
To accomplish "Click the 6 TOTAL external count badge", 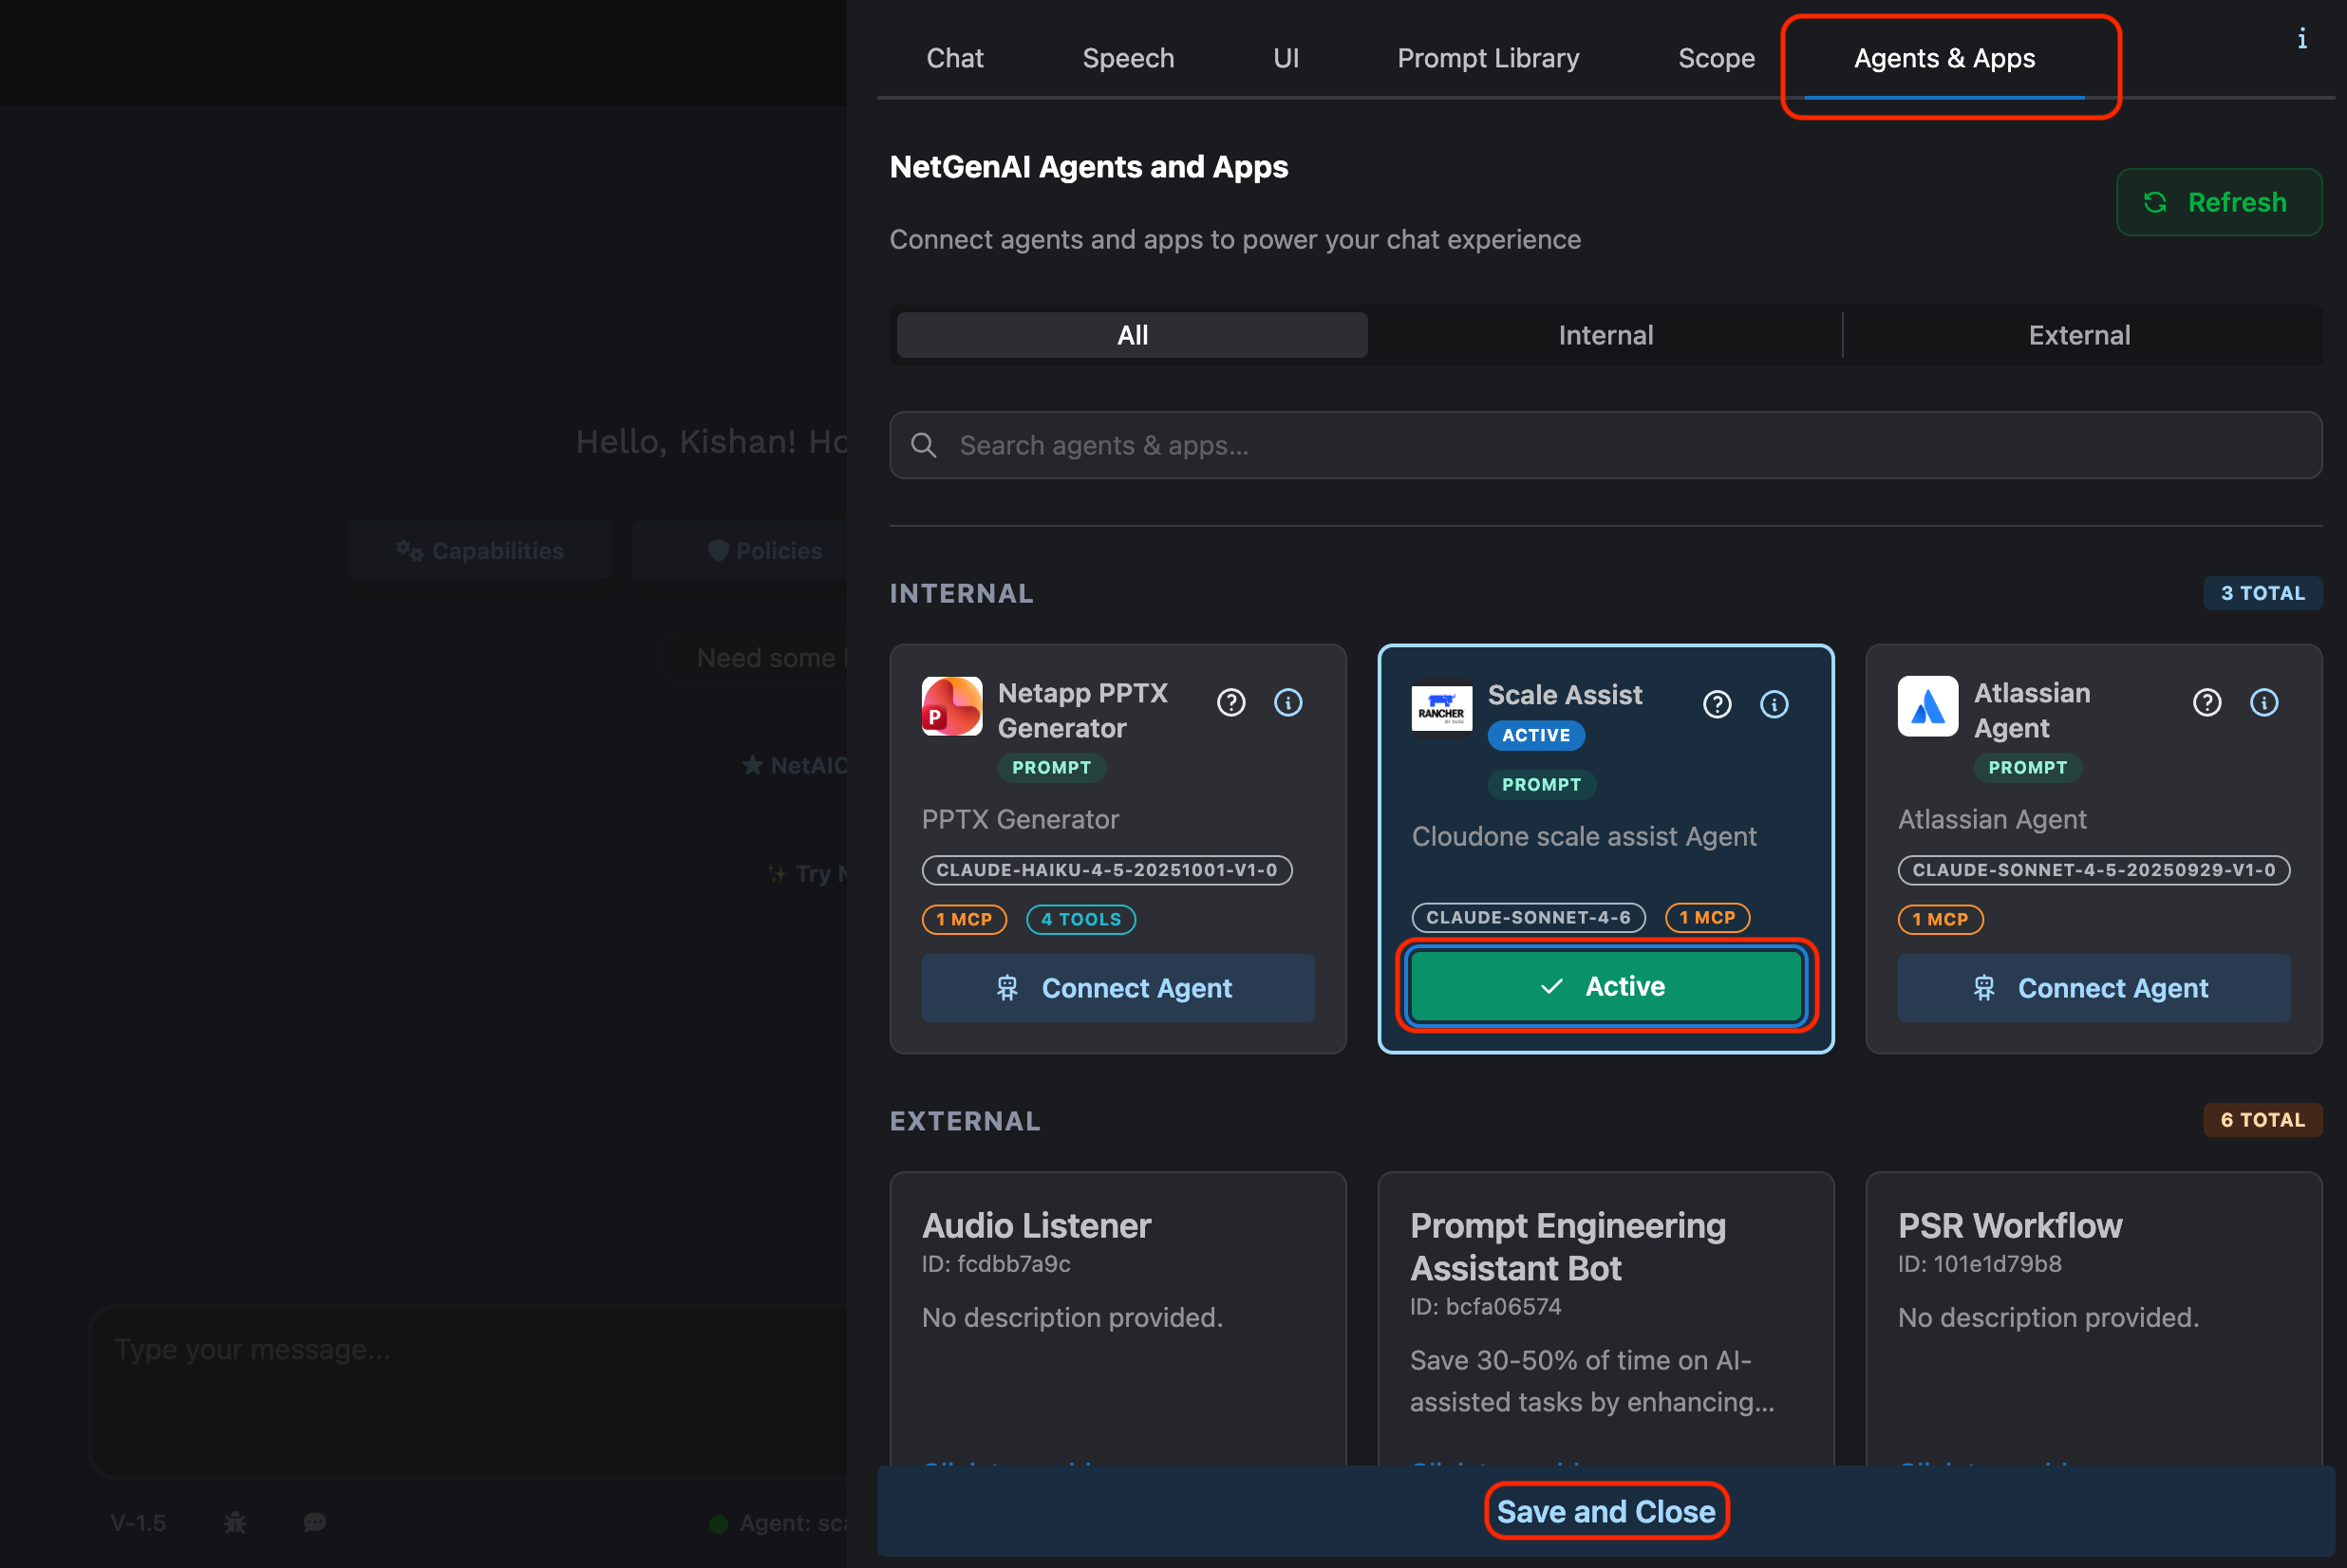I will click(2262, 1120).
